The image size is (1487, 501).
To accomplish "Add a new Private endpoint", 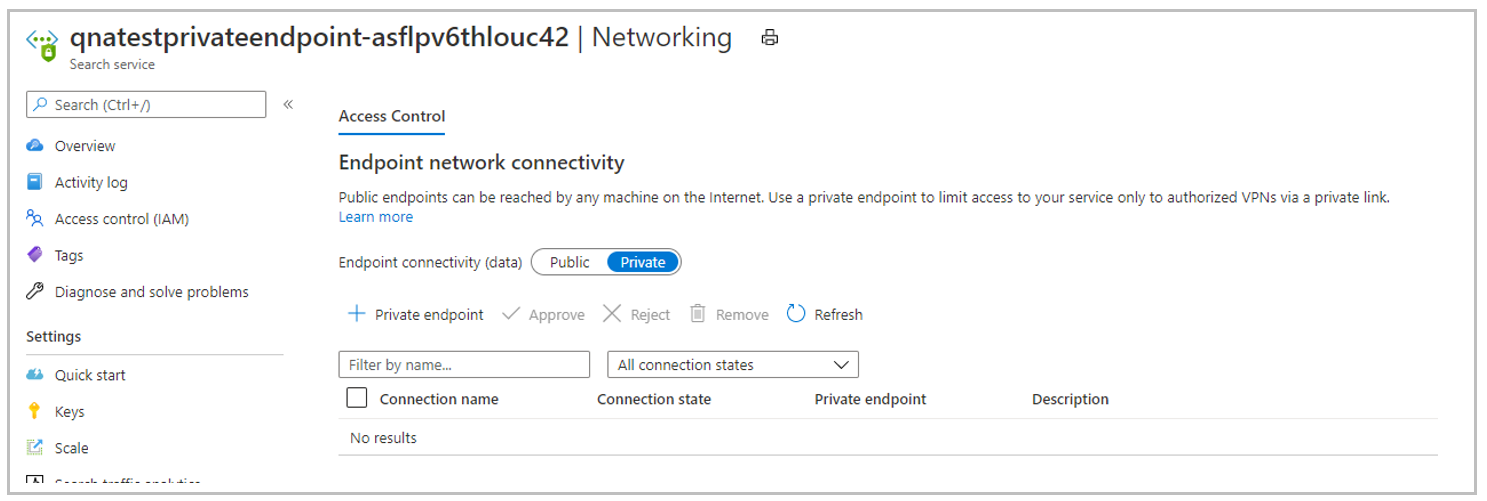I will tap(415, 314).
